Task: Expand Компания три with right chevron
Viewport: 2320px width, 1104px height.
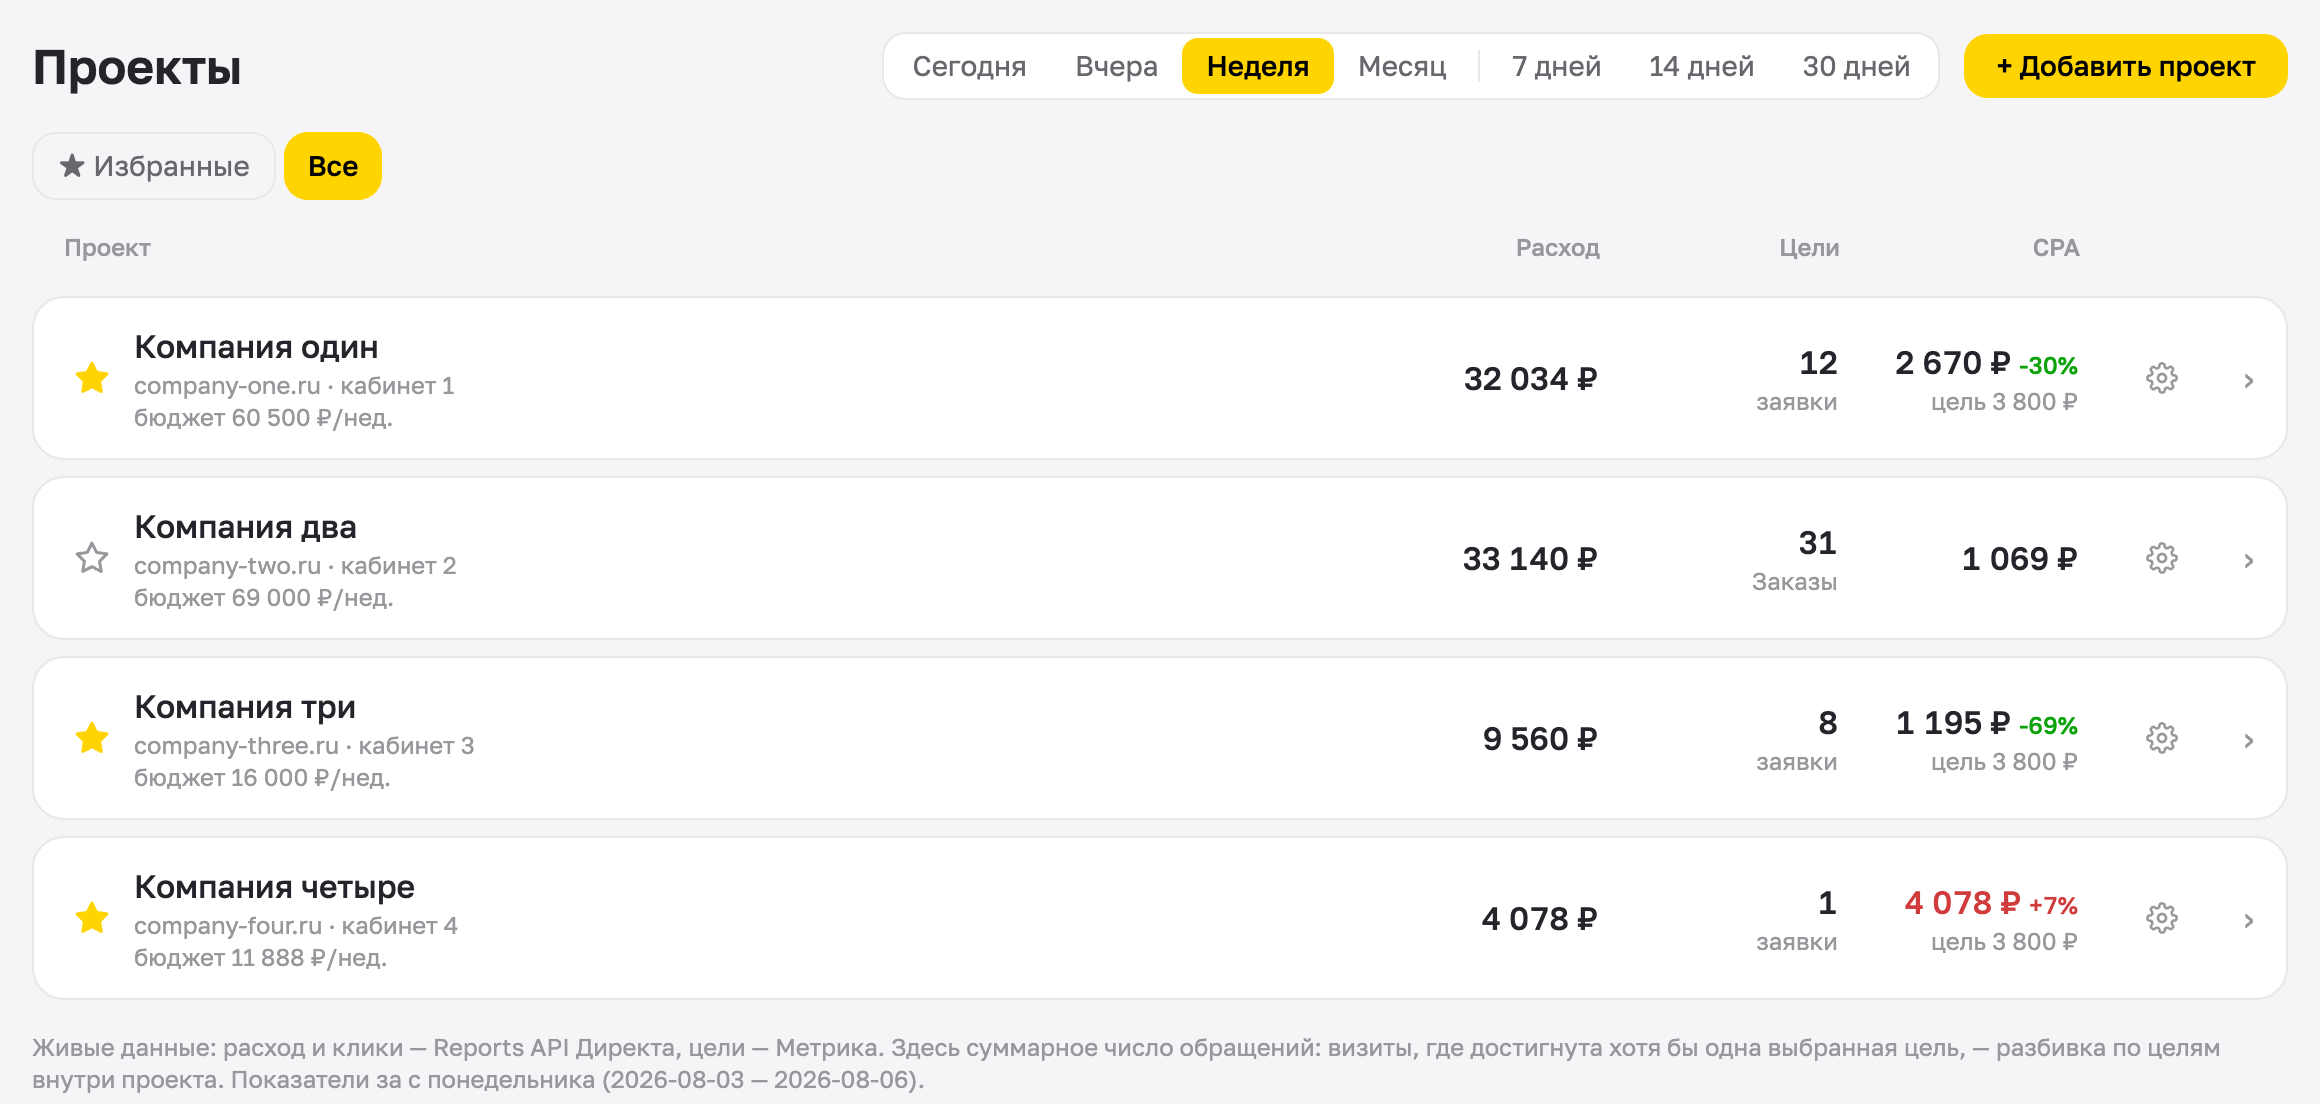Action: click(x=2248, y=741)
